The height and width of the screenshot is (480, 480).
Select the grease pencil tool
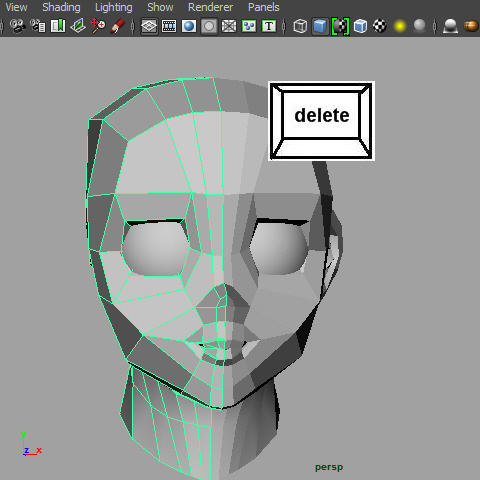coord(118,26)
